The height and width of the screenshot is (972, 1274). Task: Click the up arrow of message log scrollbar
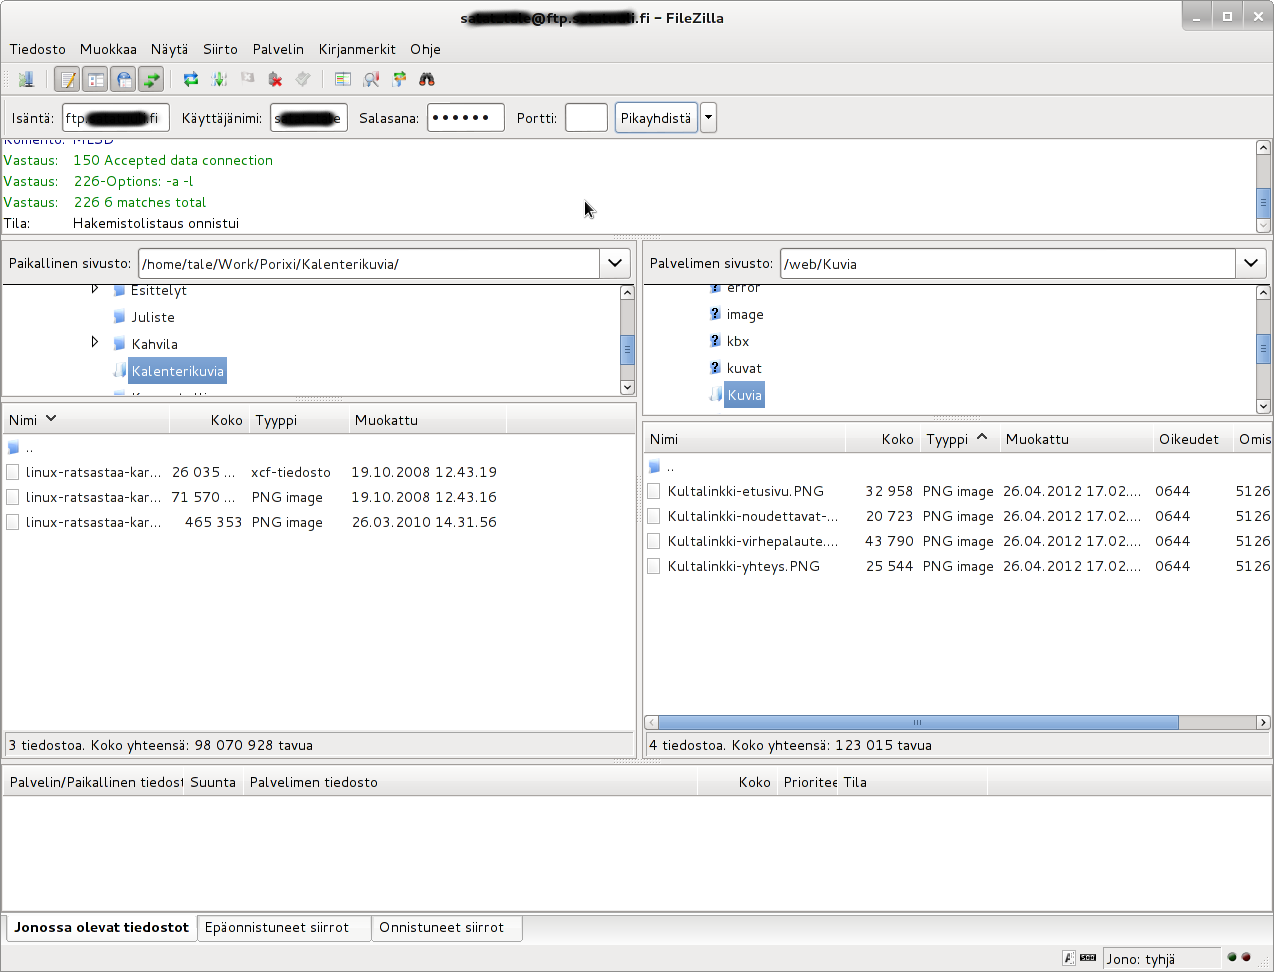[1263, 147]
